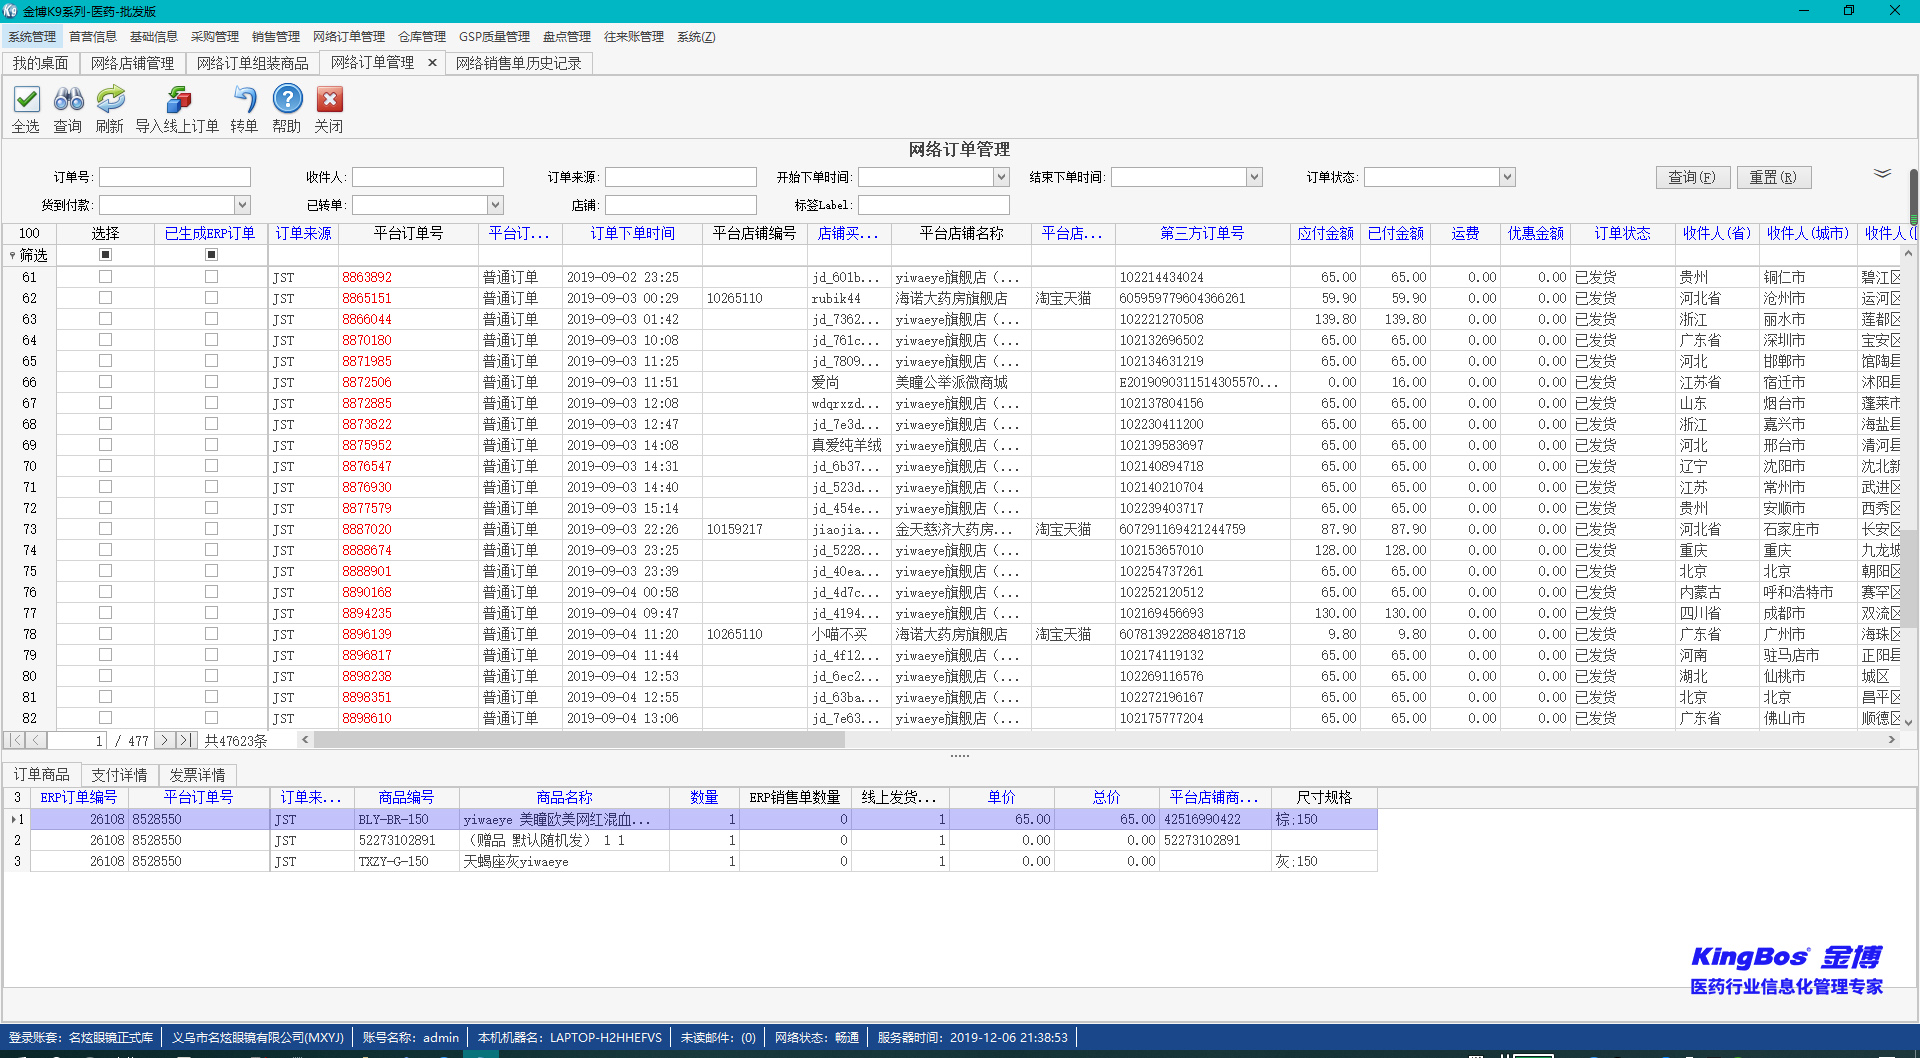Click the 导入线上订单 import icon
The image size is (1920, 1058).
coord(178,100)
